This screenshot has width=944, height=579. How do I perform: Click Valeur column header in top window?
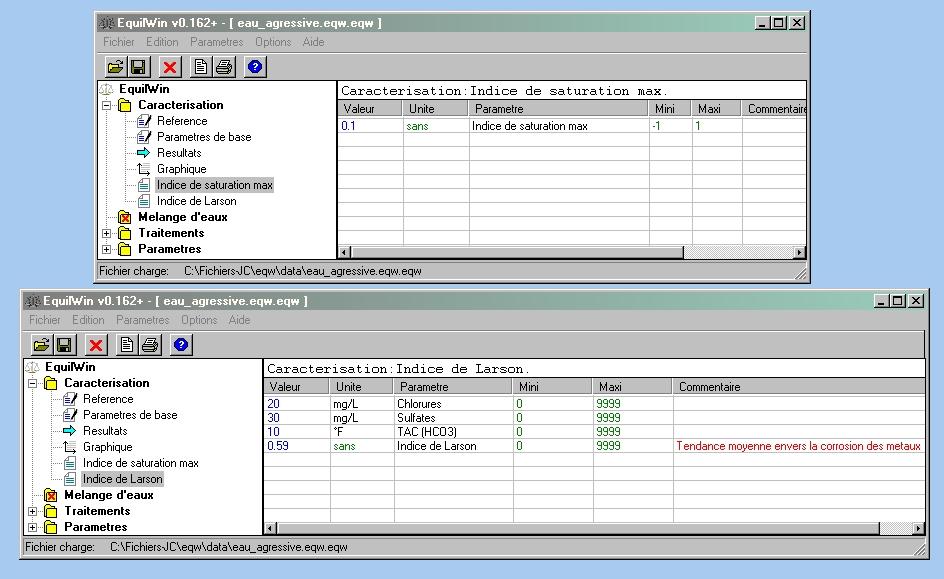point(370,109)
